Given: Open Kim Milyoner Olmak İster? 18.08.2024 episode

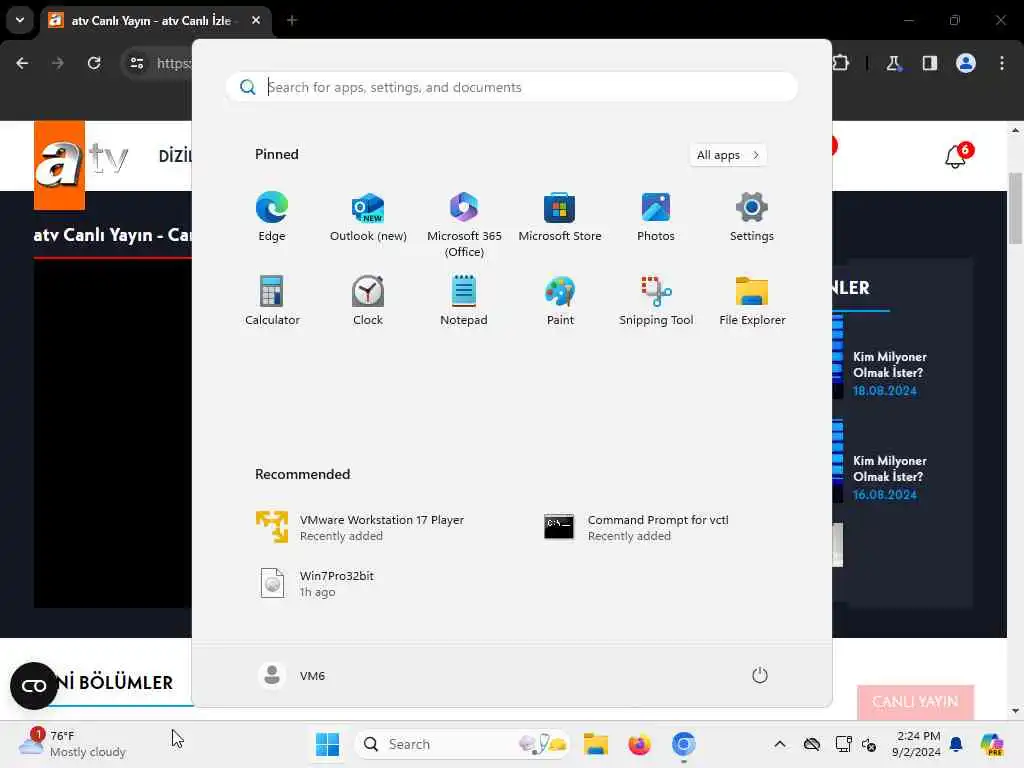Looking at the screenshot, I should [x=889, y=373].
